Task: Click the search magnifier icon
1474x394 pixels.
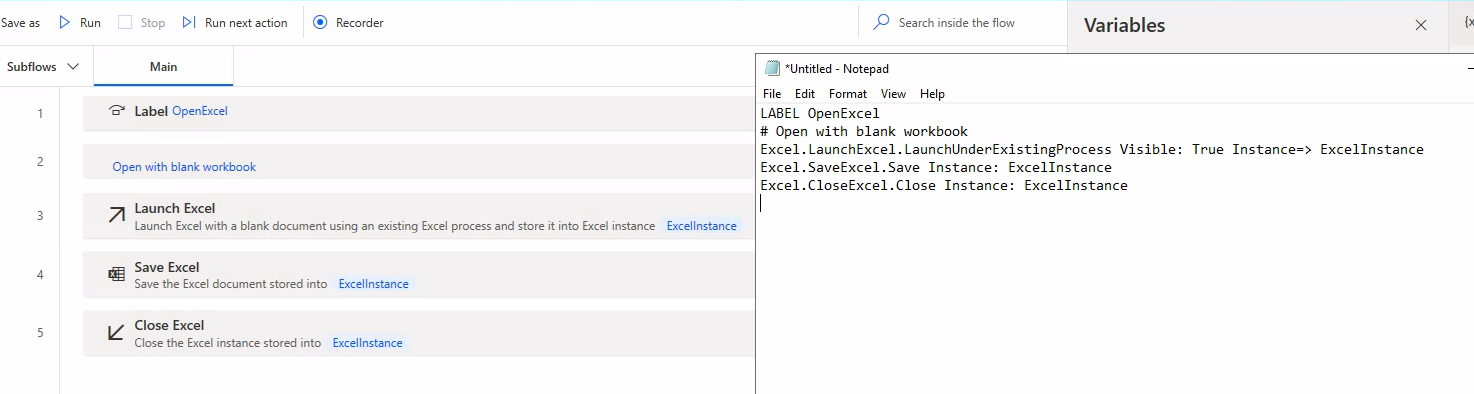Action: pos(881,21)
